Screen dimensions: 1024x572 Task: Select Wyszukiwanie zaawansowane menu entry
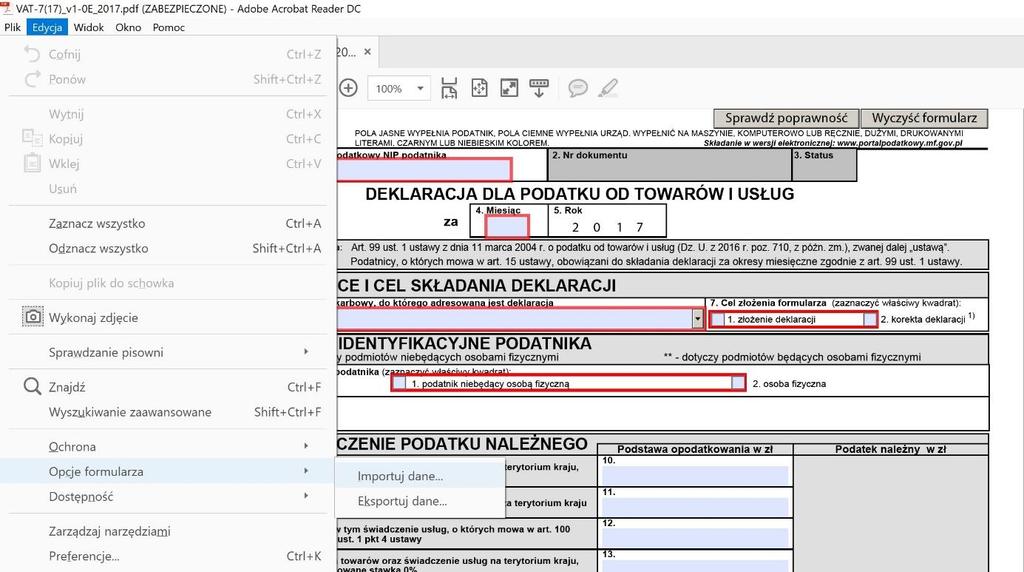coord(167,411)
